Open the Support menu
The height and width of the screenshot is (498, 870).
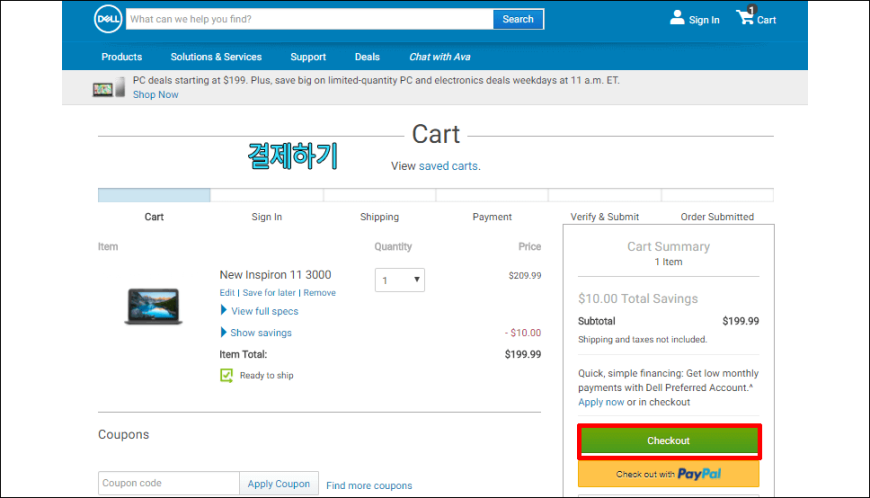click(308, 57)
